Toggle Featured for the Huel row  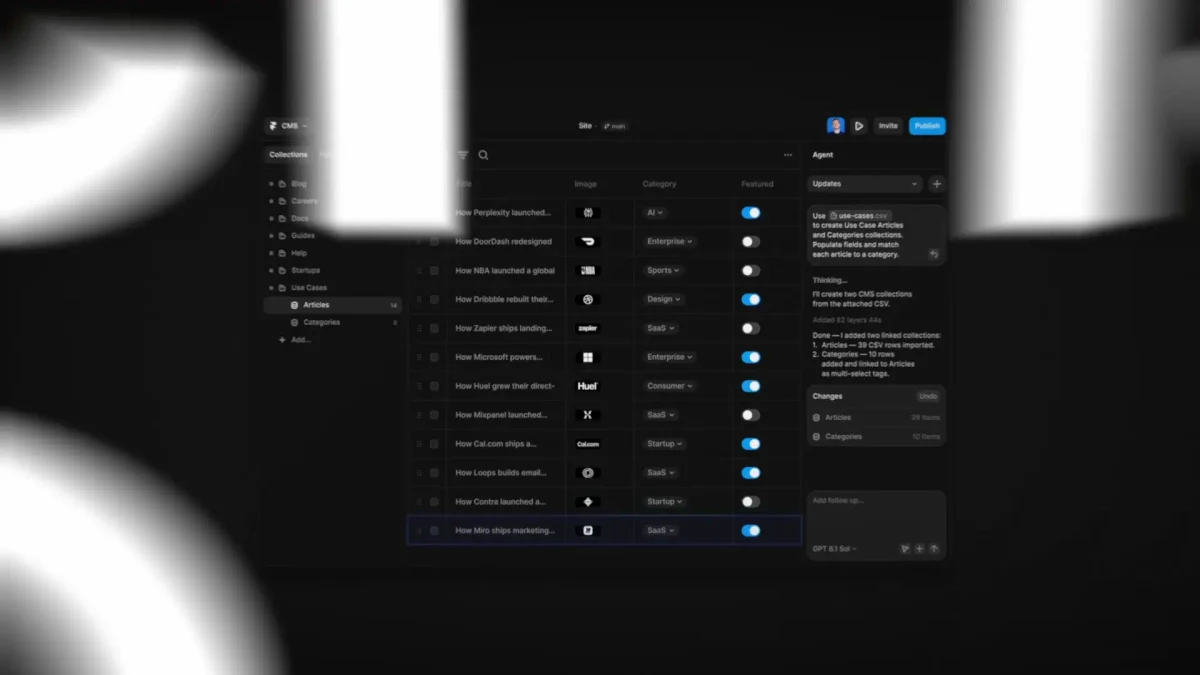(751, 386)
